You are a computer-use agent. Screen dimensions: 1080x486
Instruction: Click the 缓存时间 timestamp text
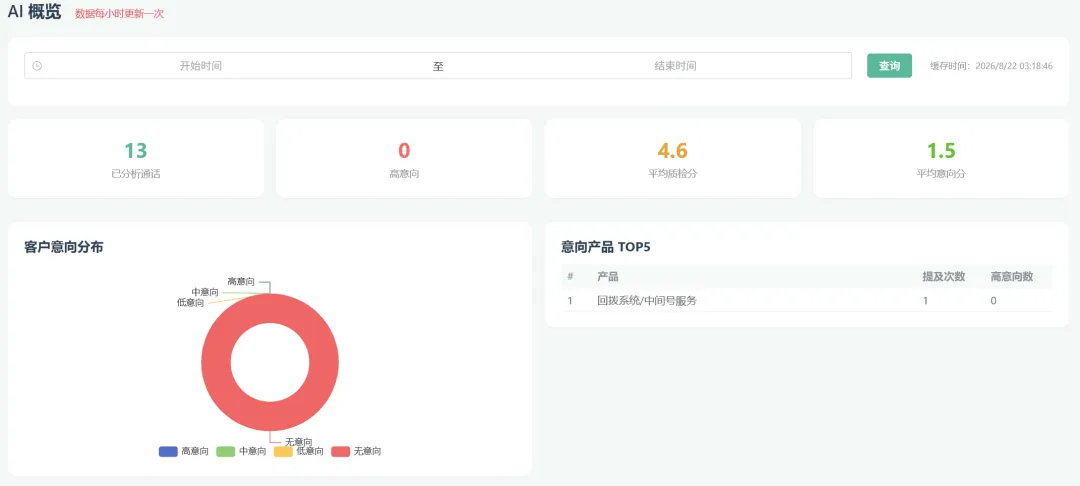[991, 66]
